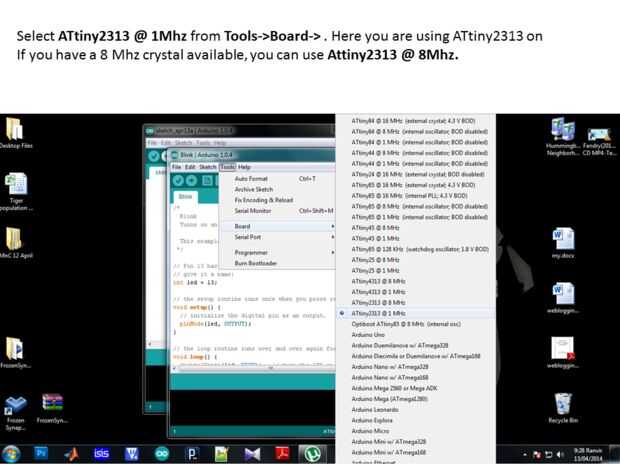The height and width of the screenshot is (465, 620).
Task: Select Arduino Uno from board list
Action: click(415, 335)
